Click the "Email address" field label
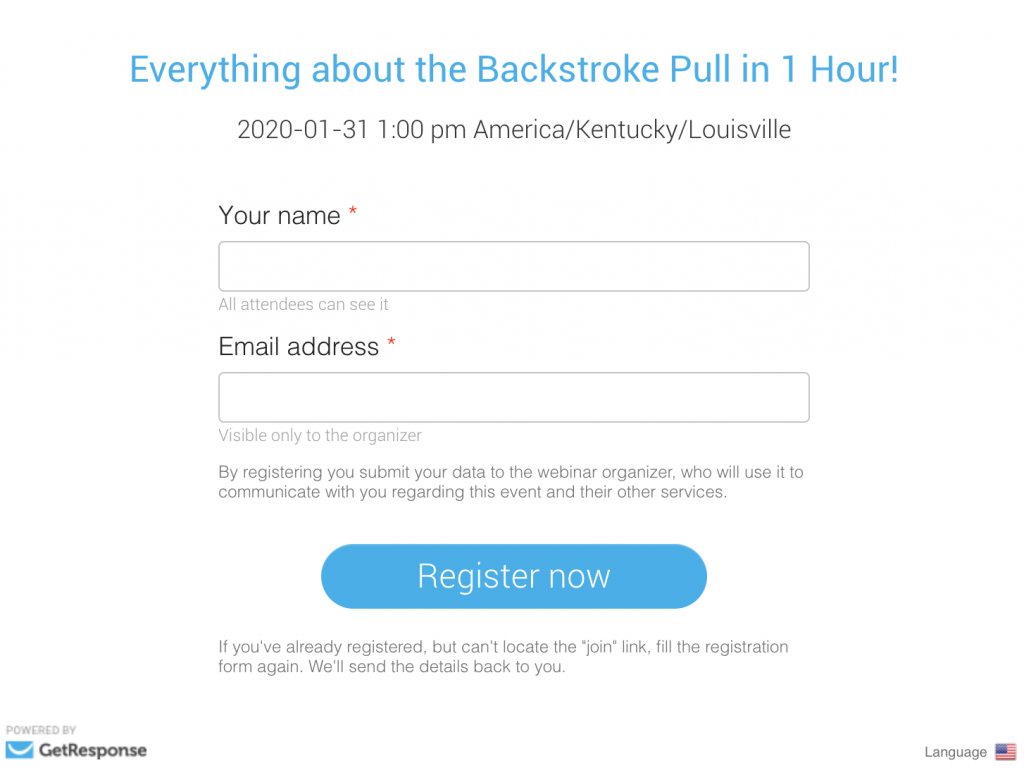1024x775 pixels. pyautogui.click(x=298, y=347)
